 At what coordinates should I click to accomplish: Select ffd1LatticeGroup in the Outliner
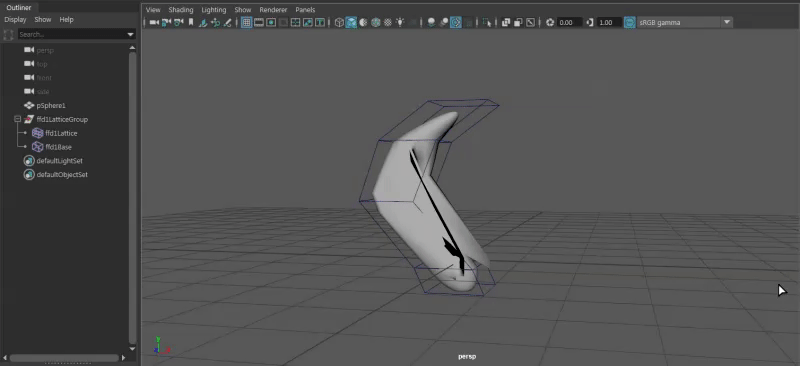pyautogui.click(x=62, y=119)
